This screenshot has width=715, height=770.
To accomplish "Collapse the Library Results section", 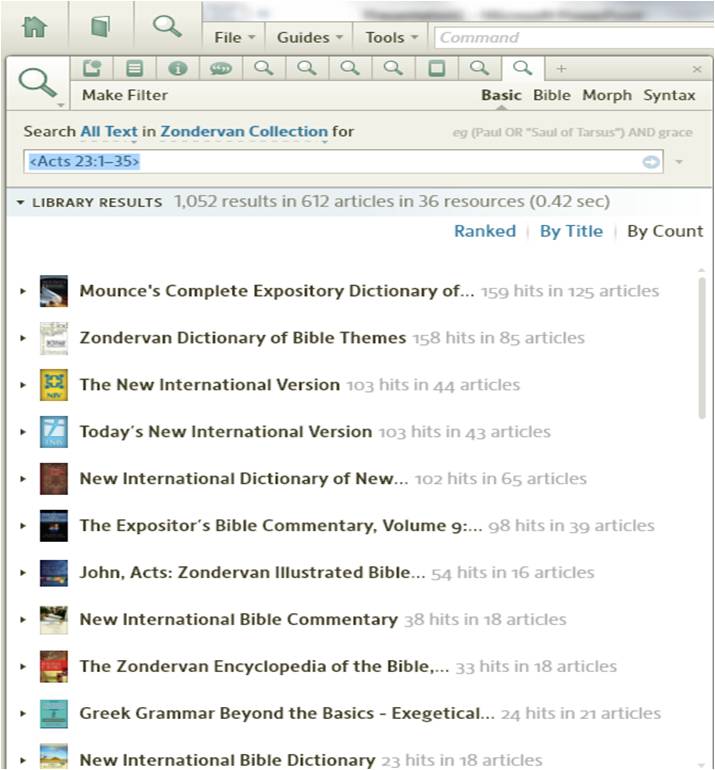I will coord(20,202).
